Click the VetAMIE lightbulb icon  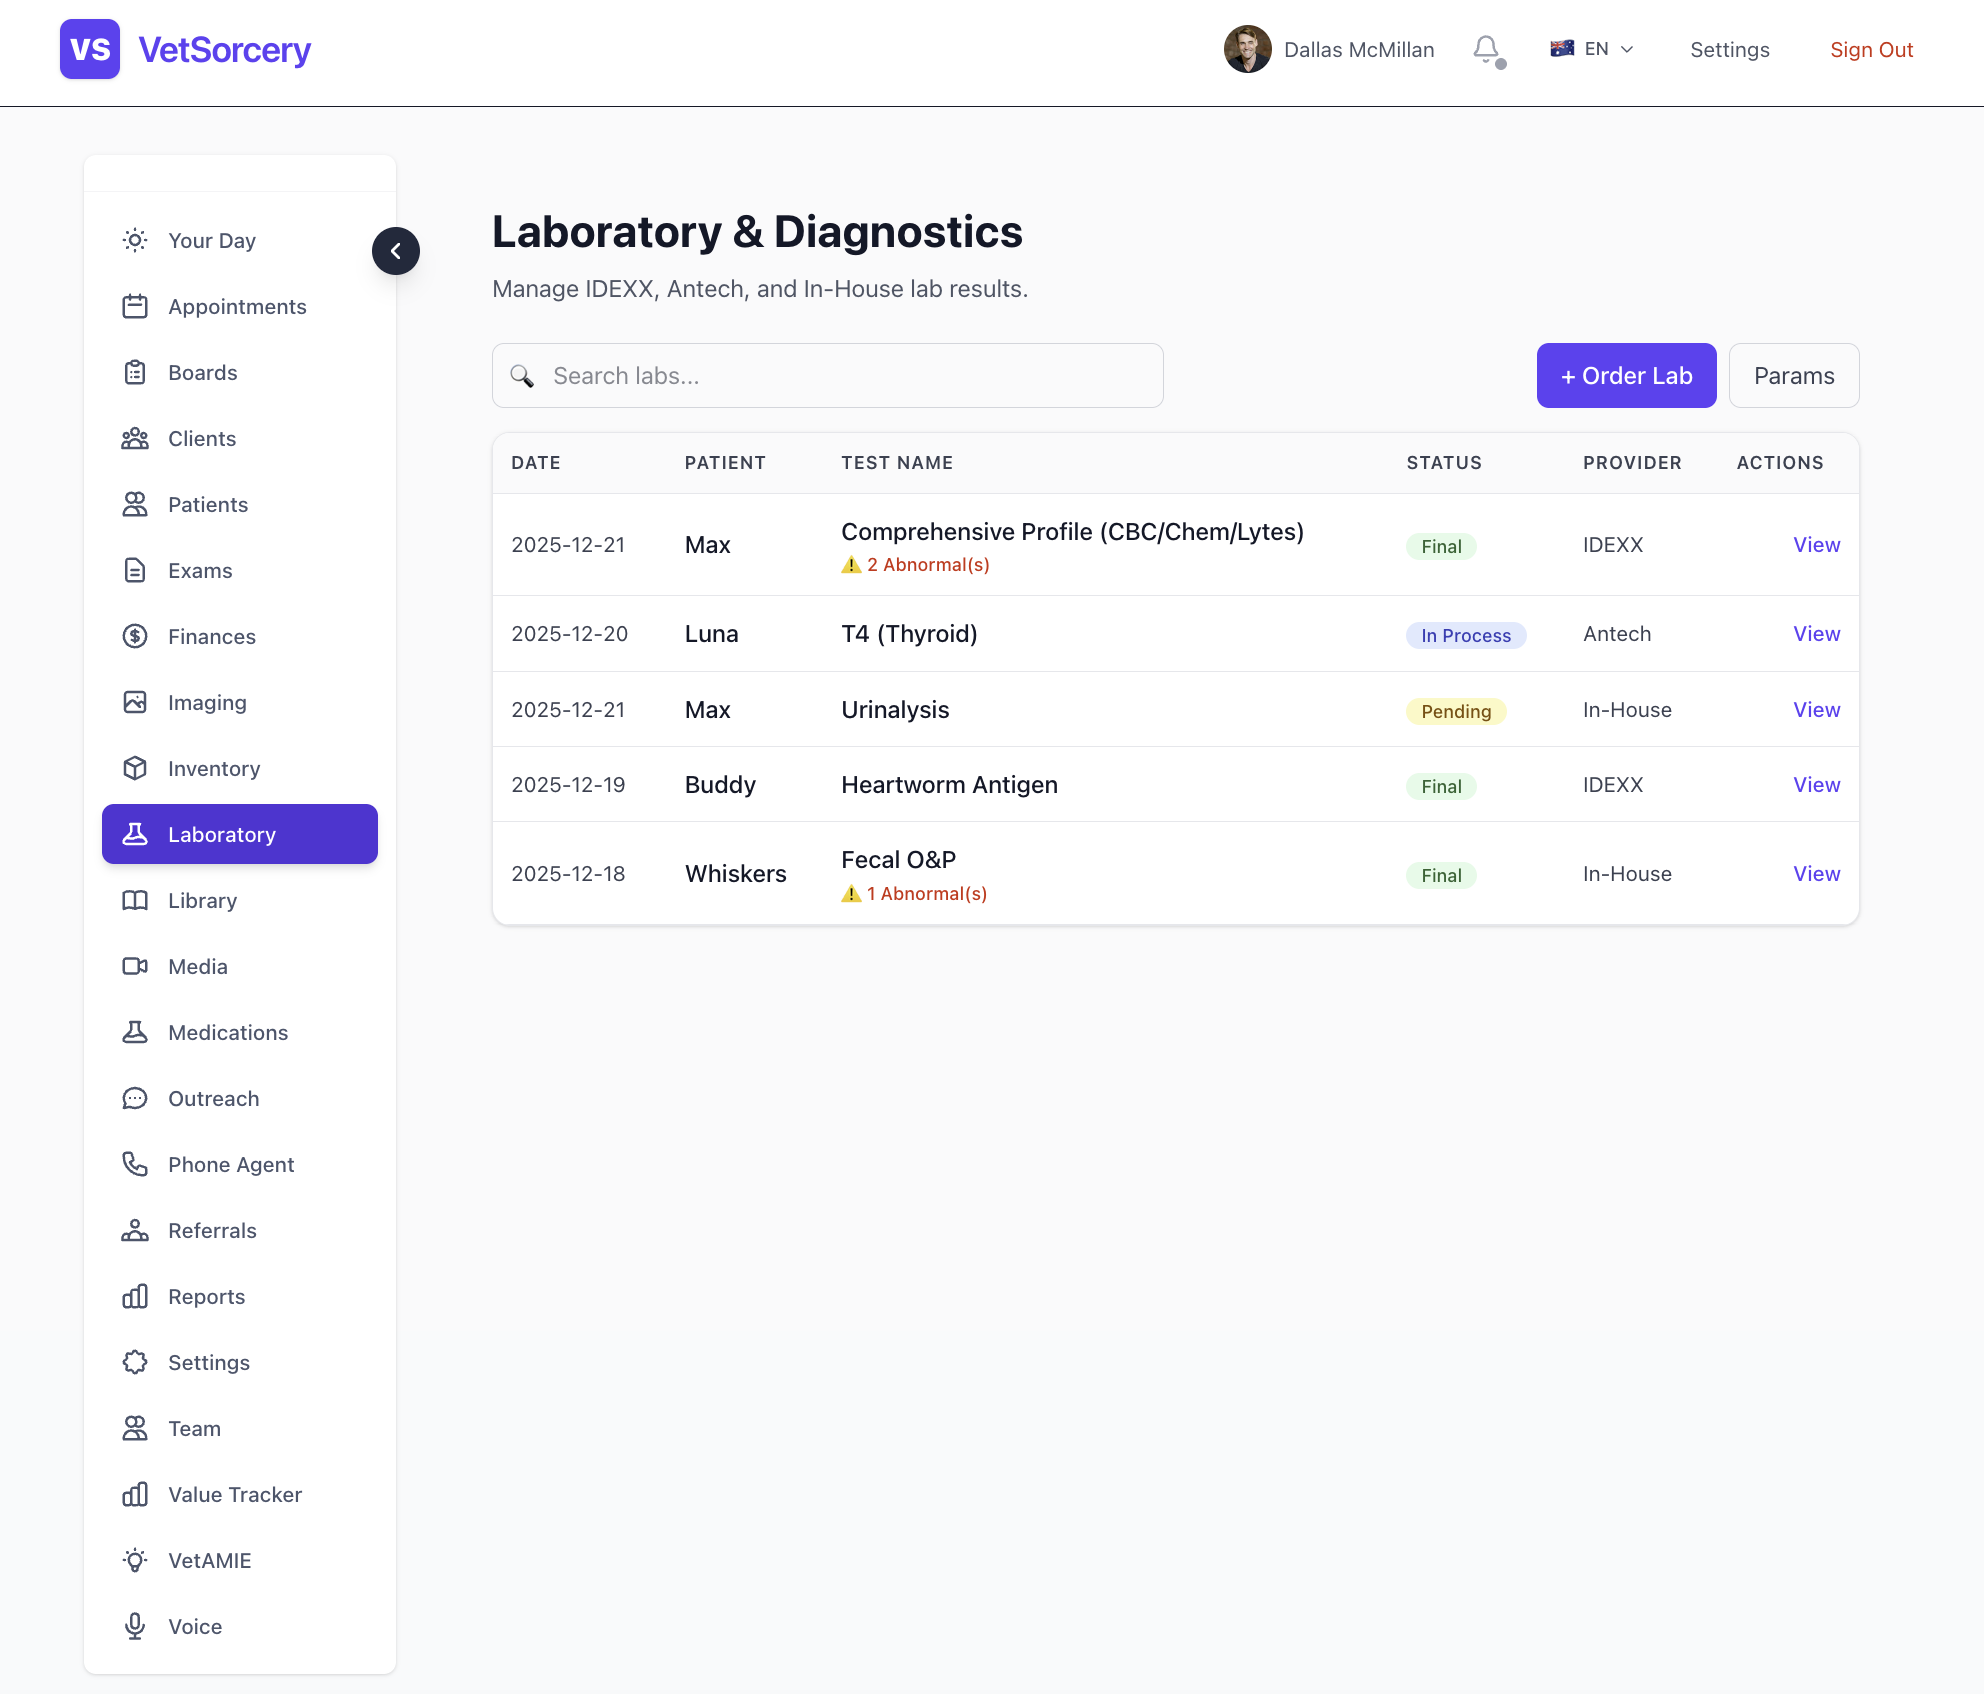tap(135, 1560)
